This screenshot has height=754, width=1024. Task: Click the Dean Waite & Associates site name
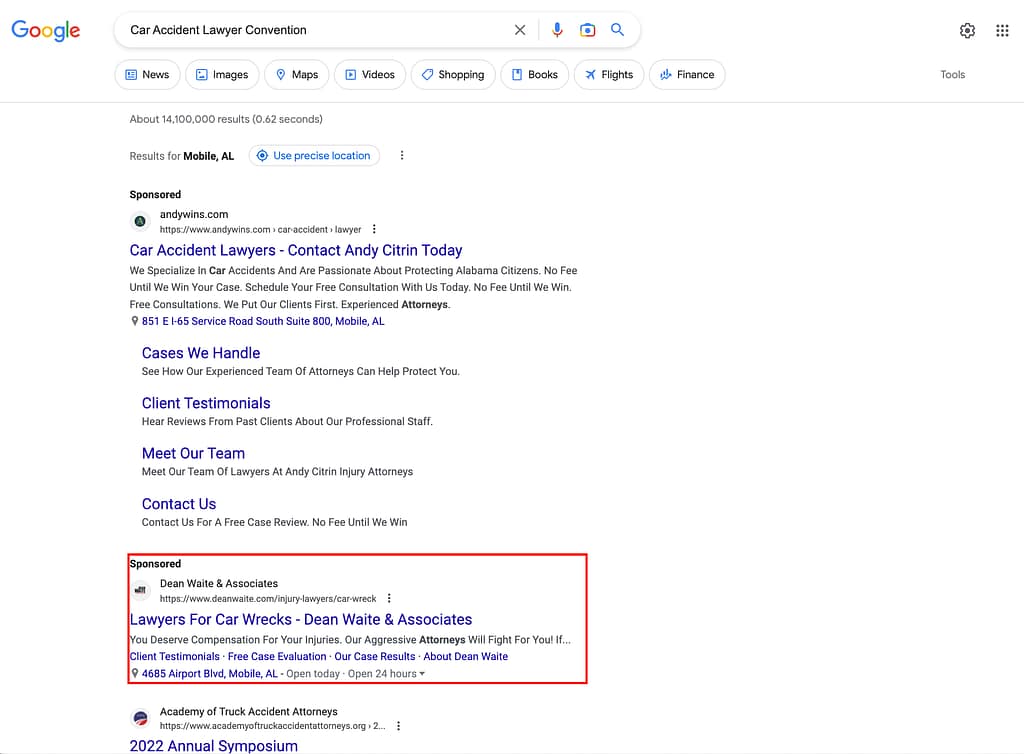pyautogui.click(x=219, y=584)
